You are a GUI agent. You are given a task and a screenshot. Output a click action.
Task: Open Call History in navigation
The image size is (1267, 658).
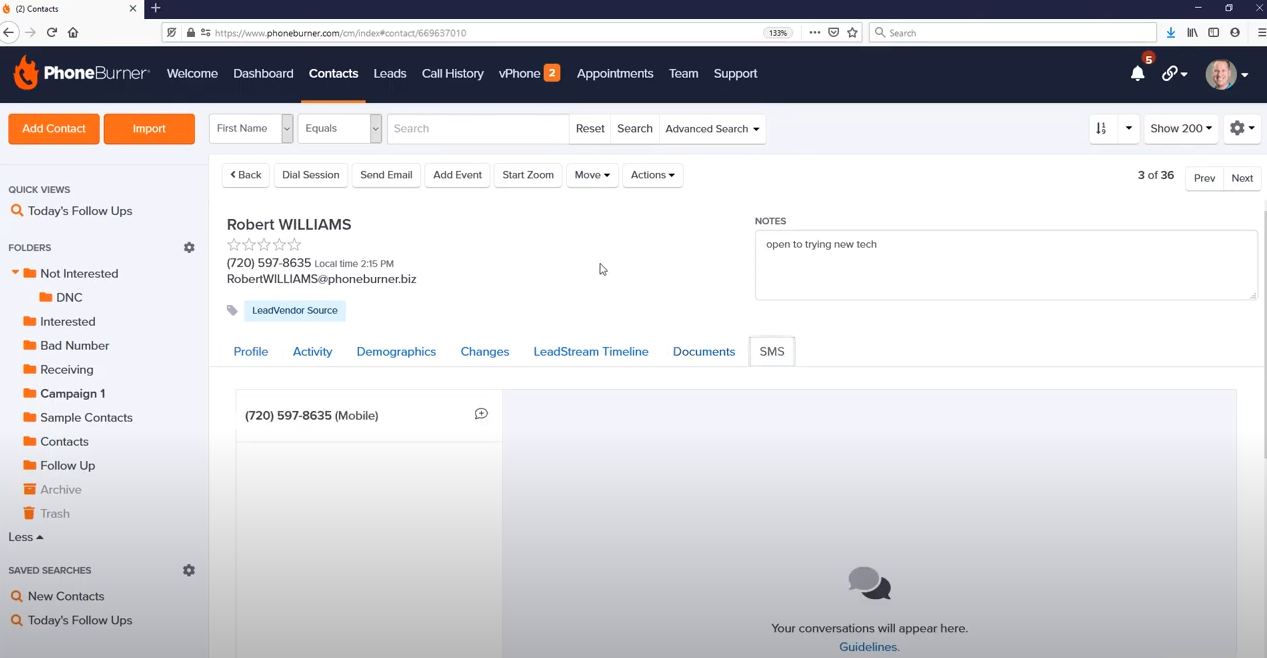coord(452,74)
